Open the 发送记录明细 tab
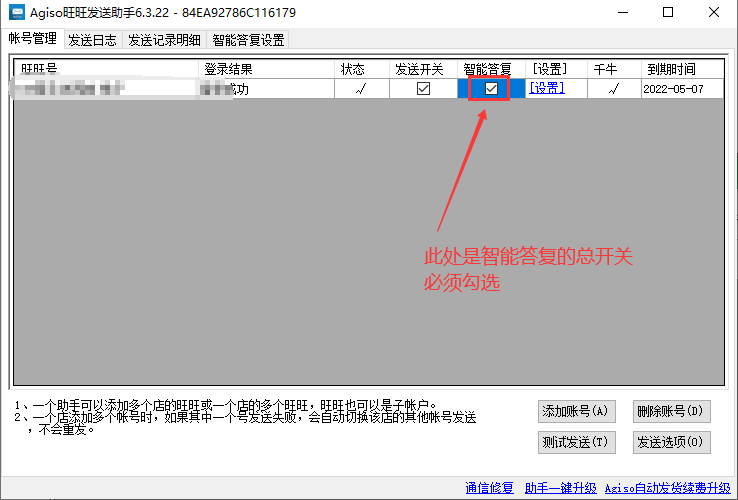This screenshot has height=500, width=738. click(164, 40)
